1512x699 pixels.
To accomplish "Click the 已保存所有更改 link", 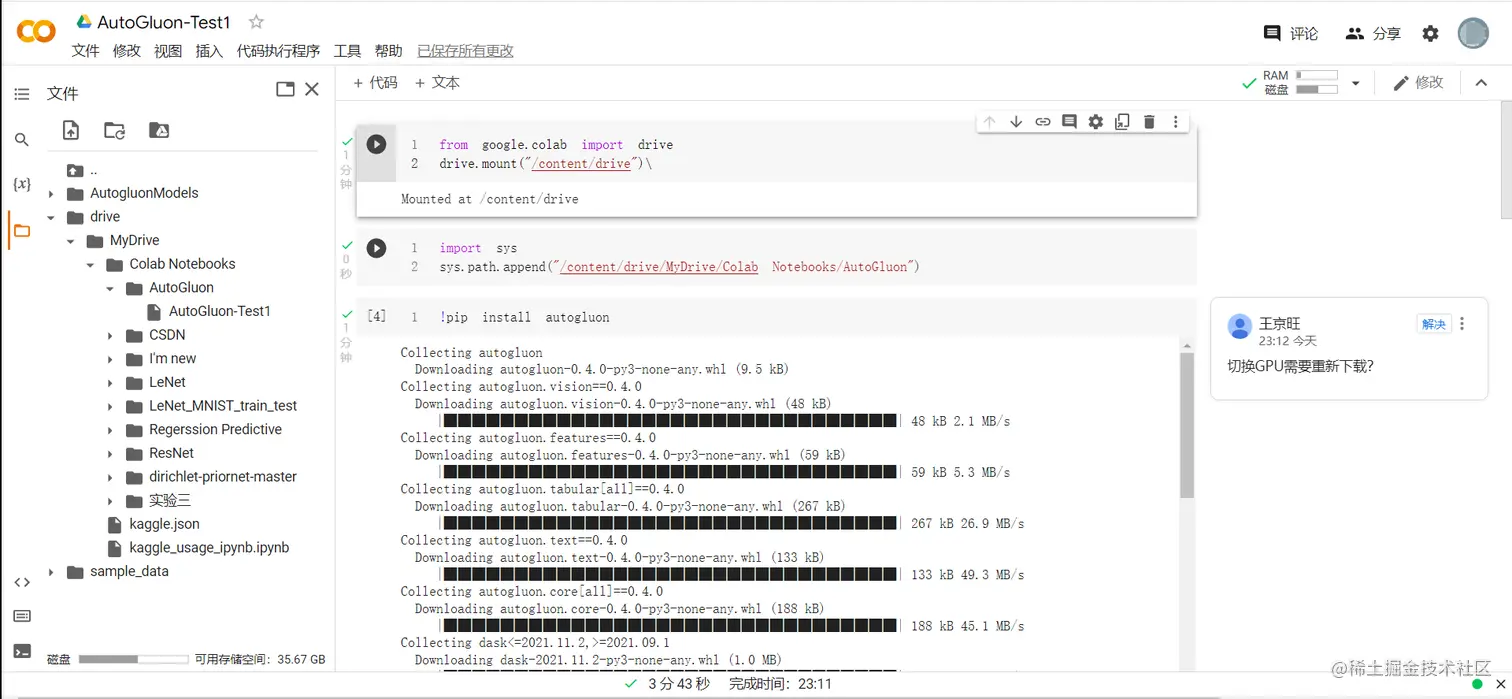I will coord(465,51).
